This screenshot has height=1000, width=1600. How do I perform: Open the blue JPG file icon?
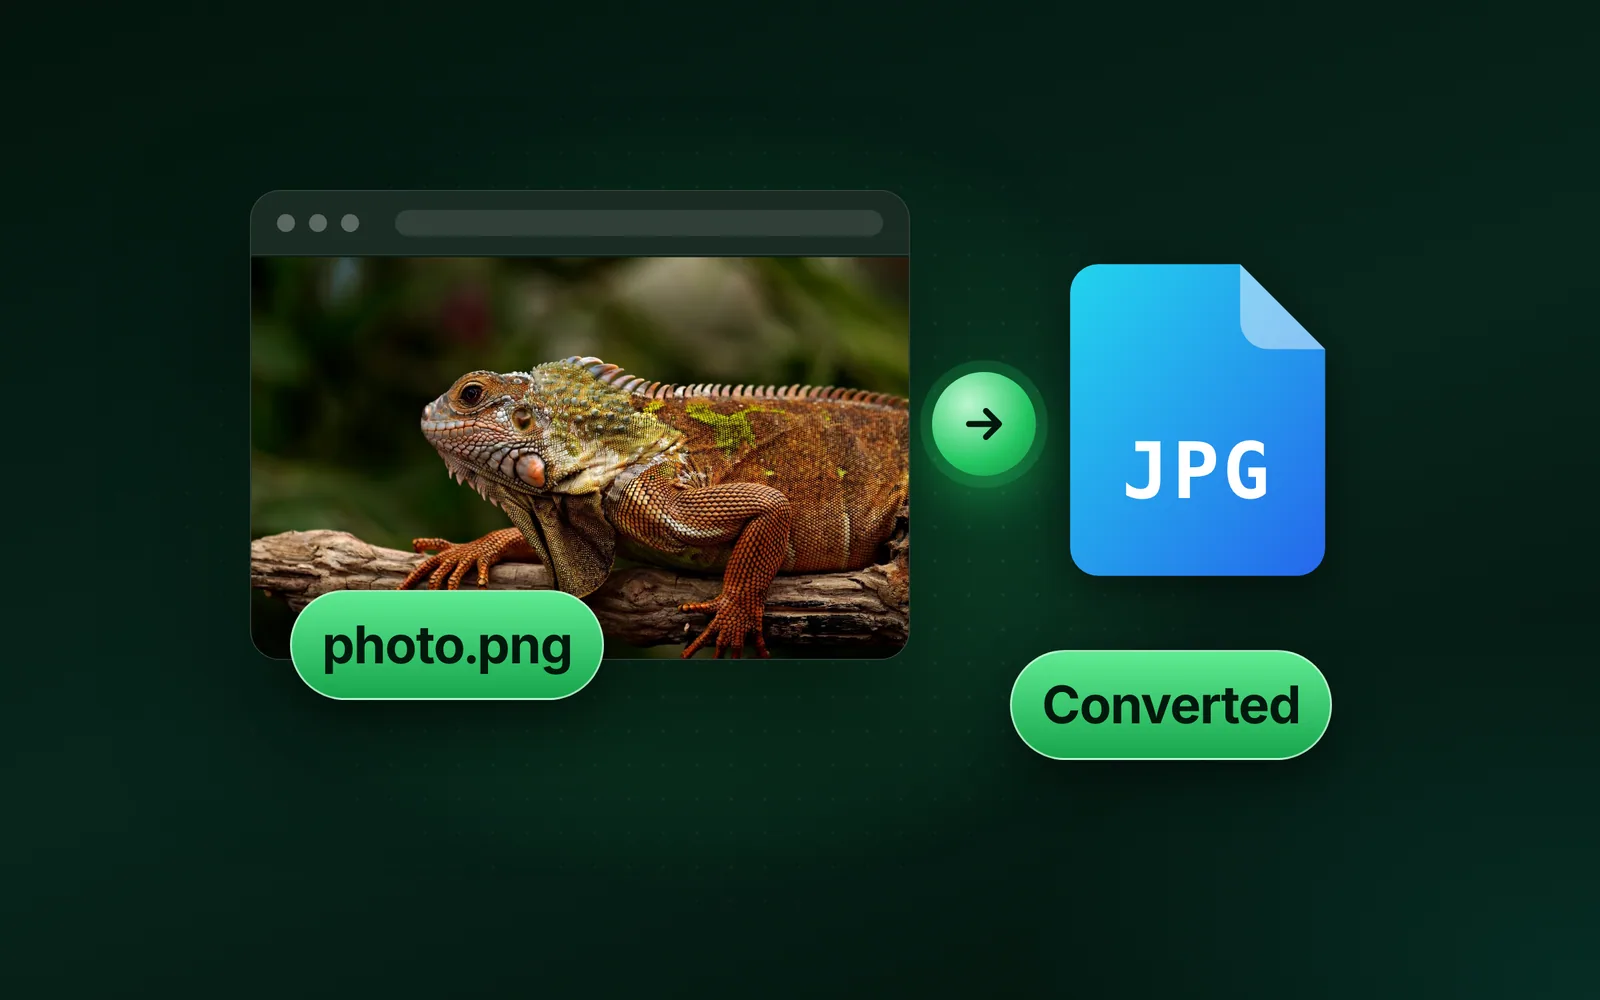point(1197,420)
